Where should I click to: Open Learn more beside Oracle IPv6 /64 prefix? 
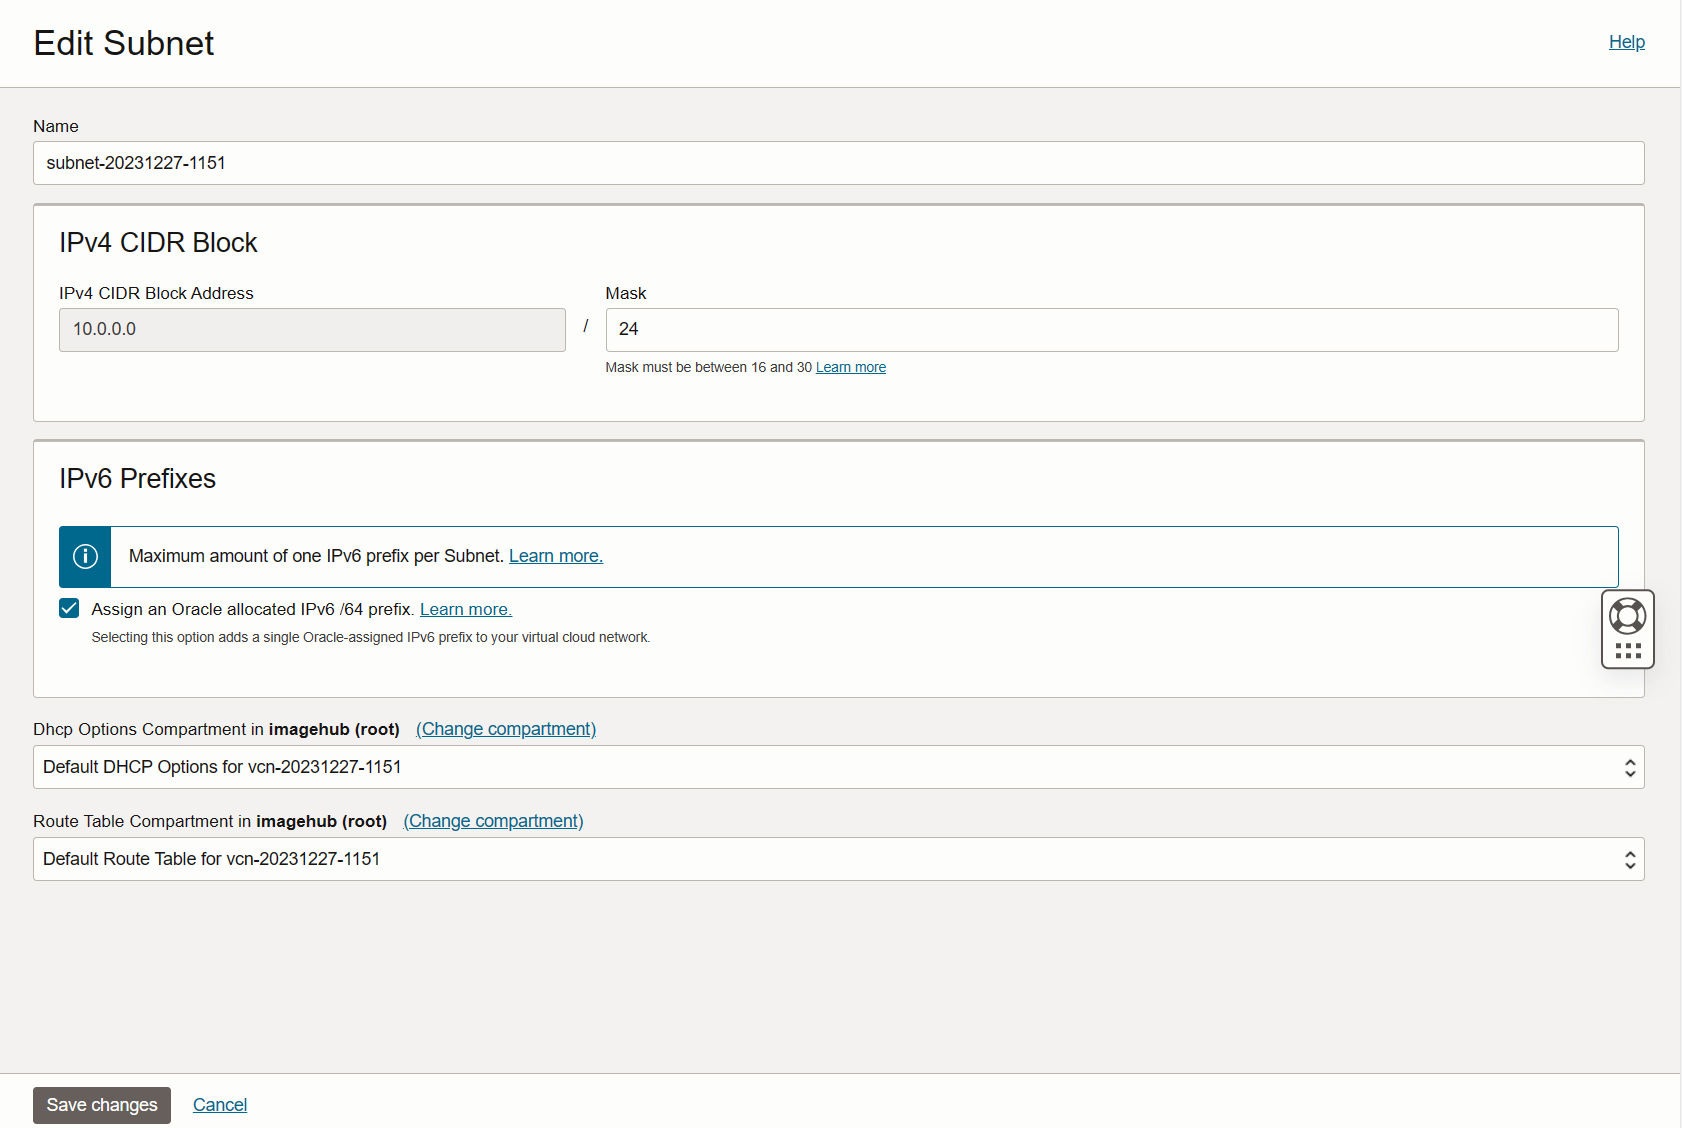[465, 609]
